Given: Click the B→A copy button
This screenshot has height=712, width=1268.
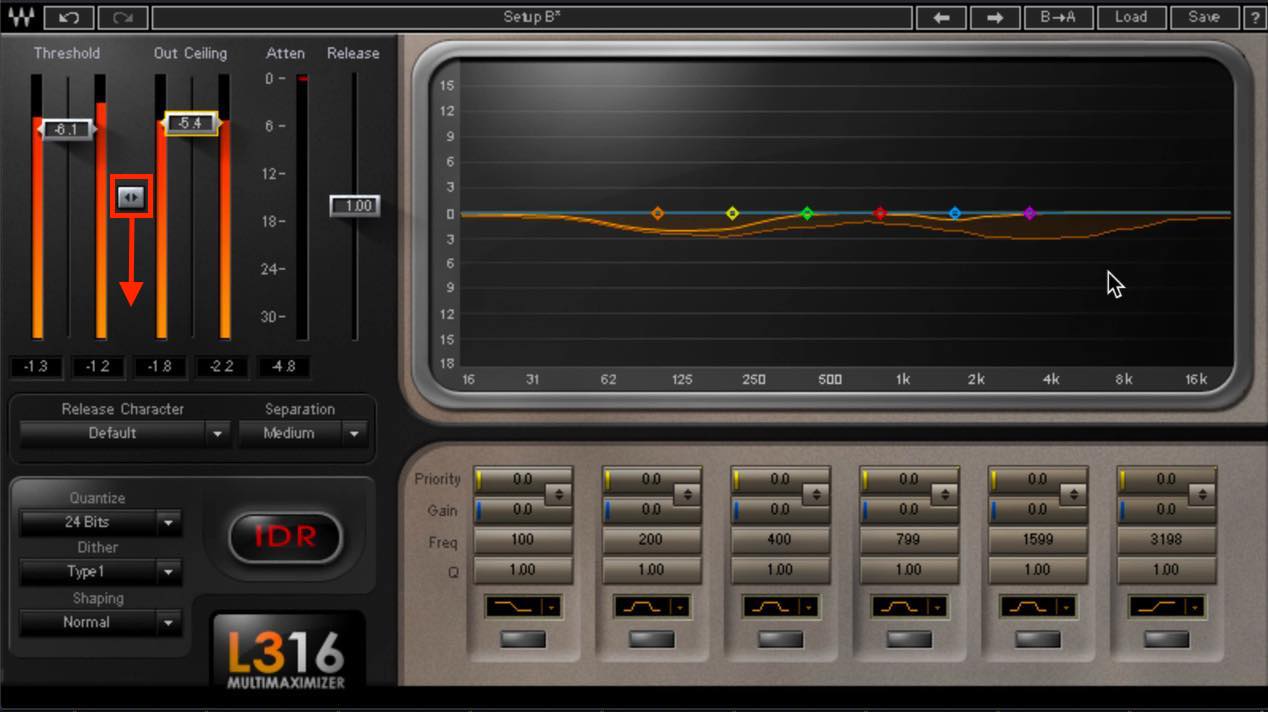Looking at the screenshot, I should (1058, 17).
